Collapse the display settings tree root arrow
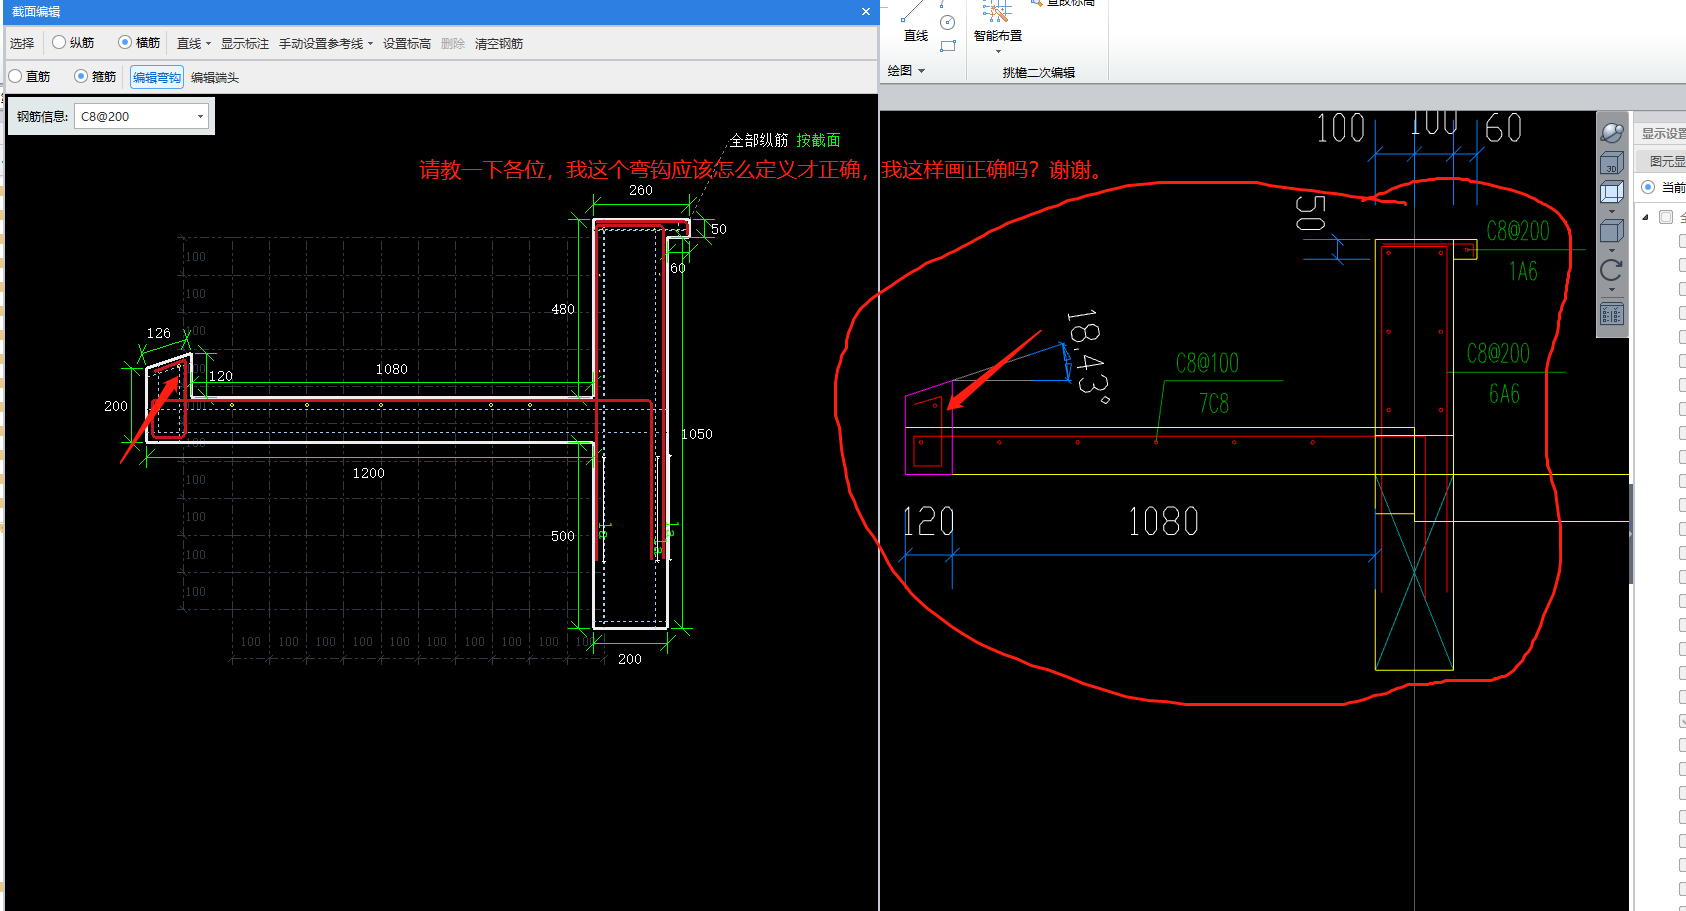Viewport: 1686px width, 911px height. click(x=1646, y=217)
